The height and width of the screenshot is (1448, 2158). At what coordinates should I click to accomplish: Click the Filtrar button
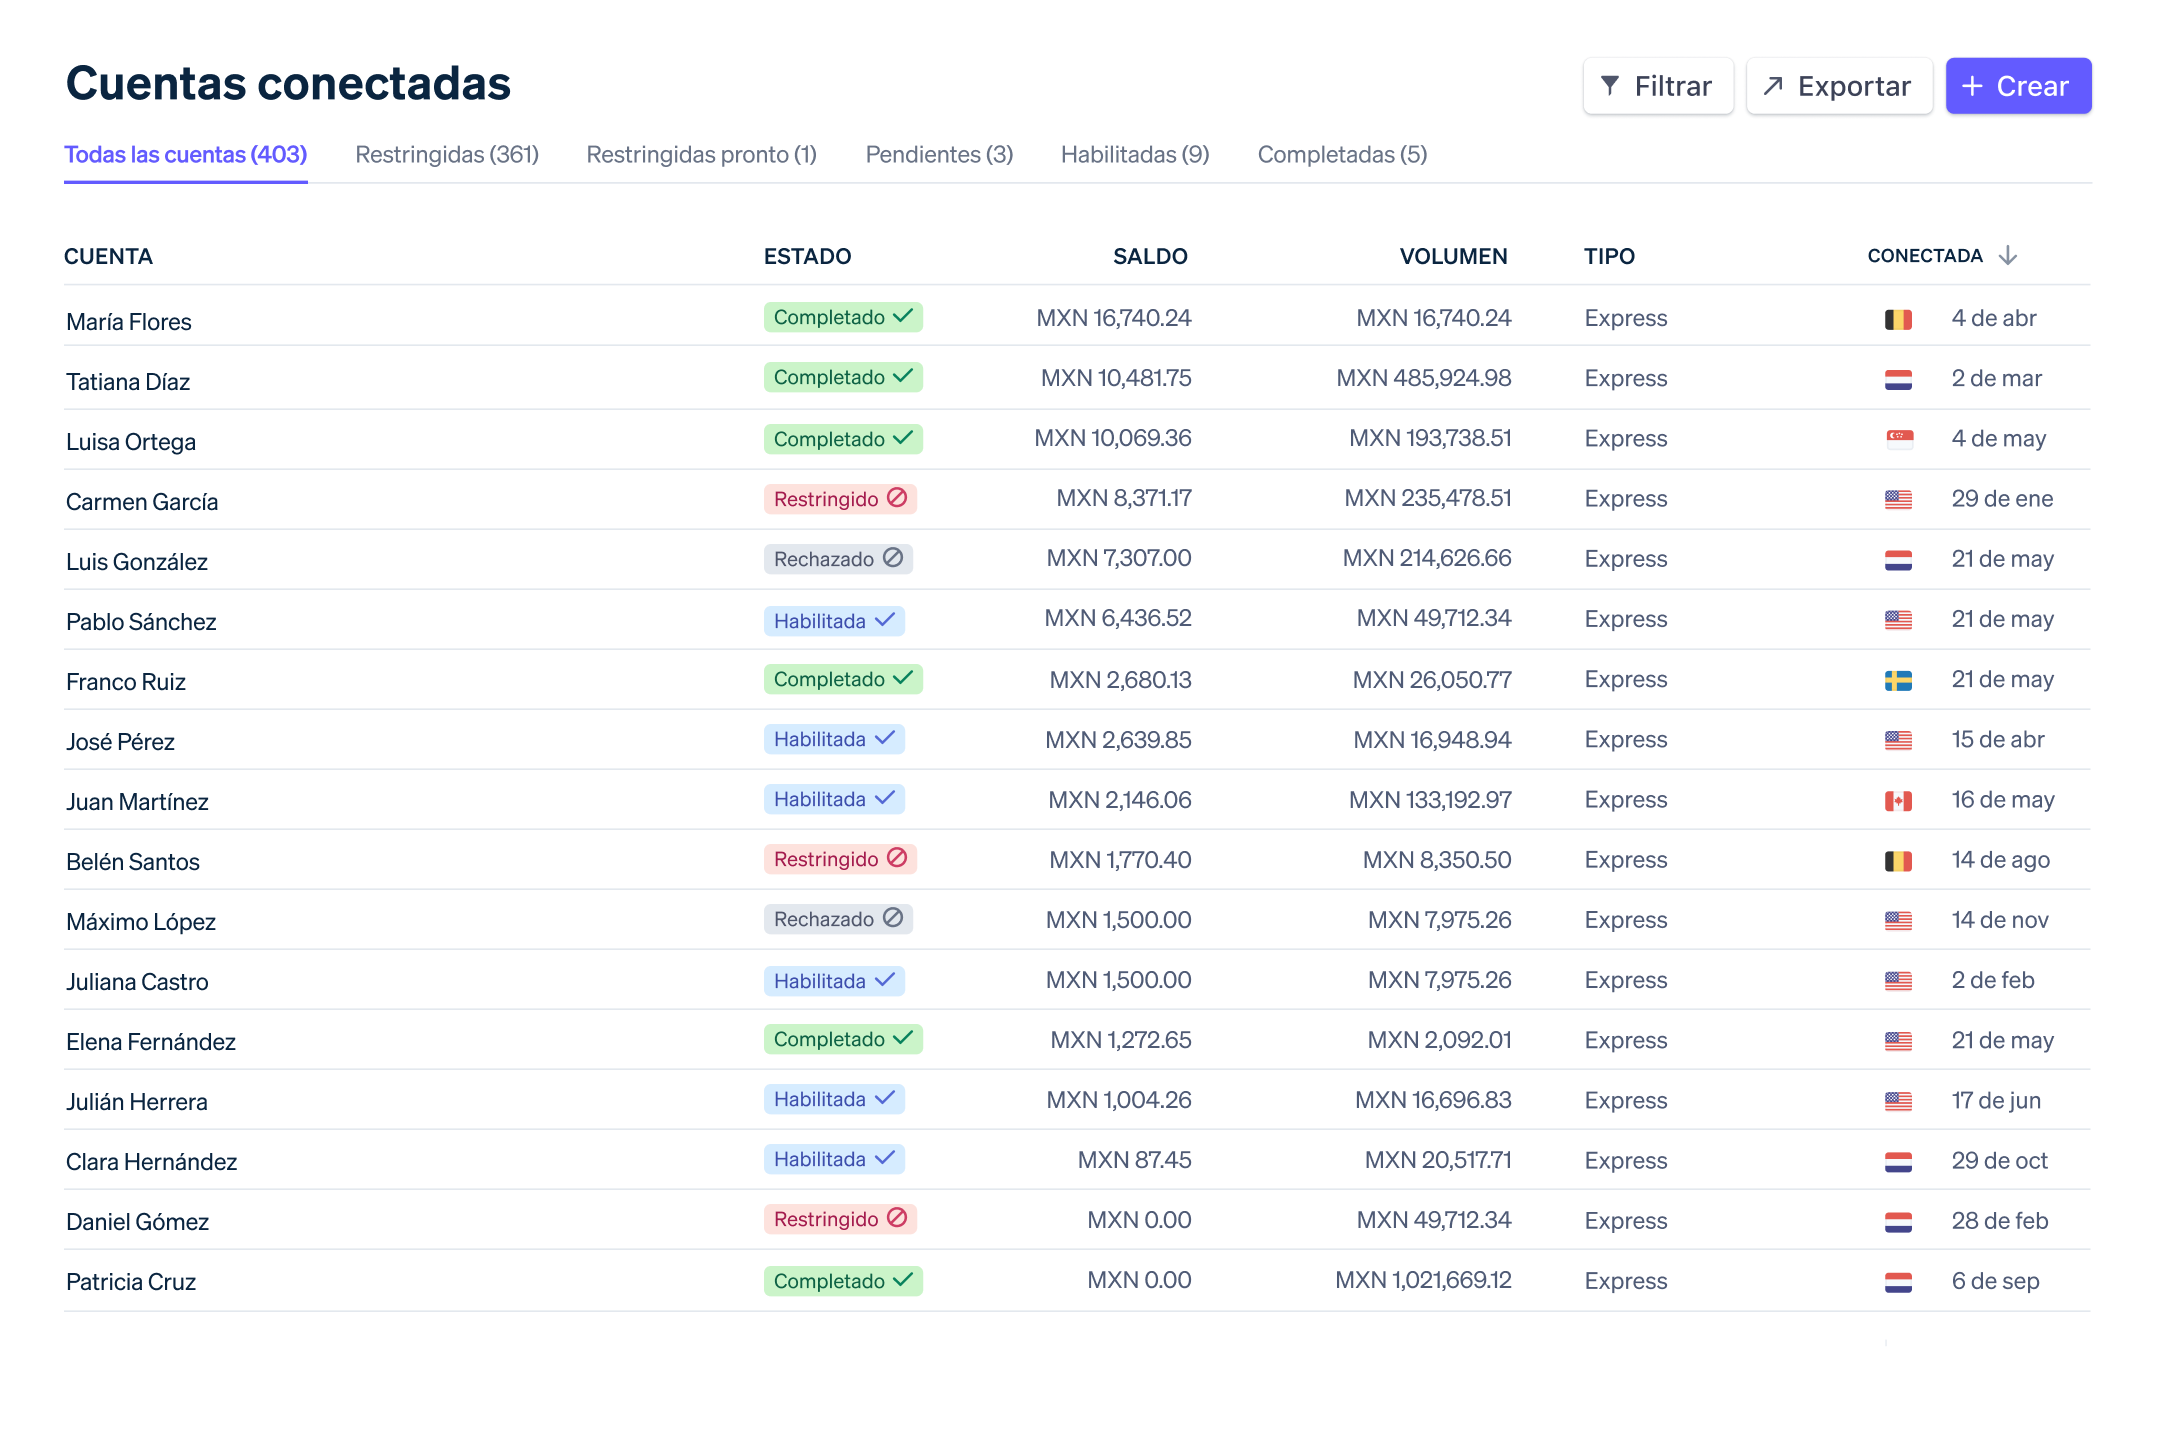click(x=1657, y=86)
